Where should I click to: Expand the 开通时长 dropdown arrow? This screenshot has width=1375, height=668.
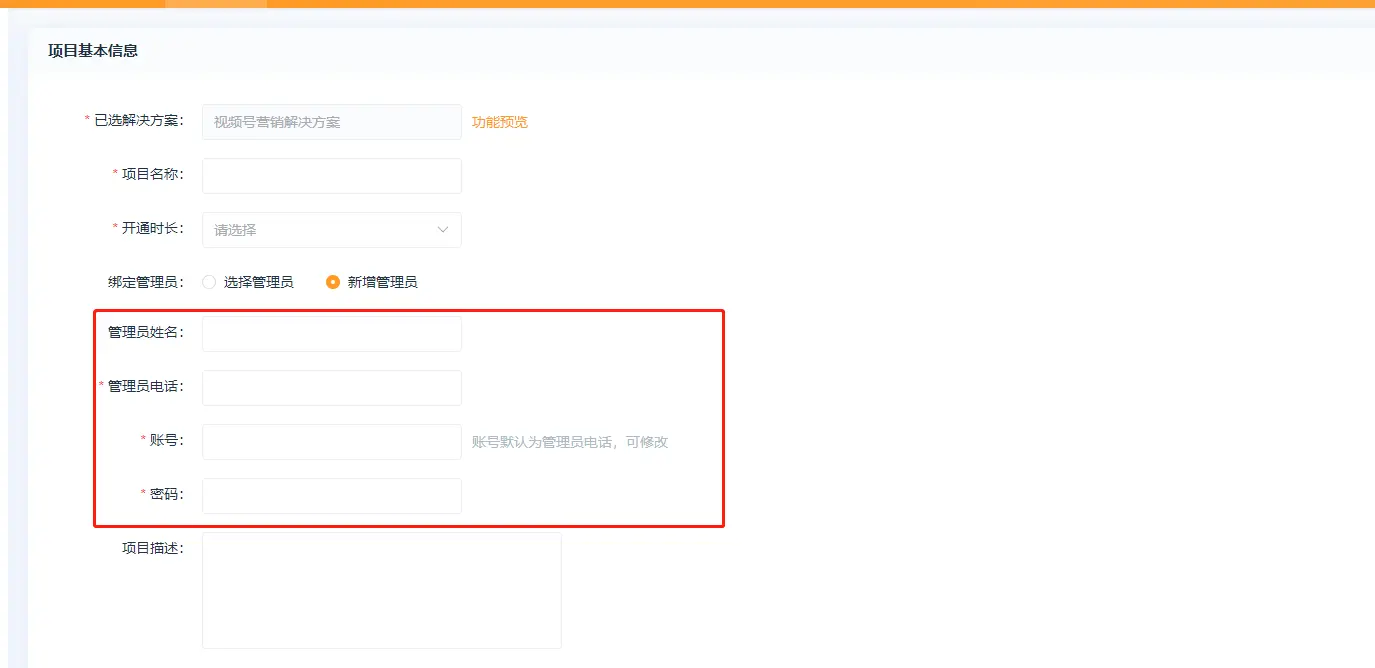443,230
